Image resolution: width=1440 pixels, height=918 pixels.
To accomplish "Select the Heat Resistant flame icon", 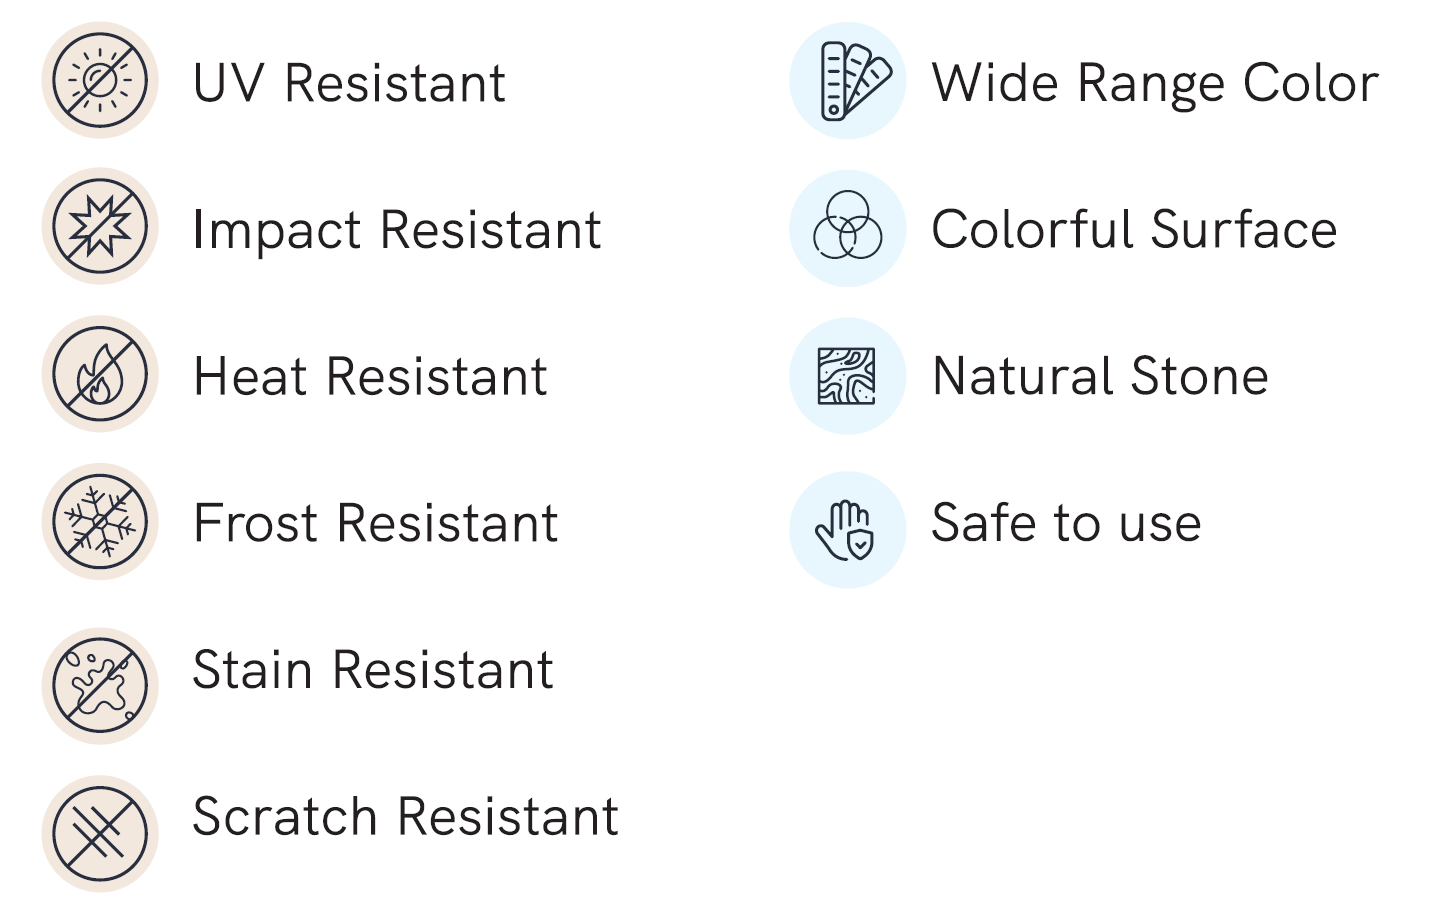I will coord(100,374).
